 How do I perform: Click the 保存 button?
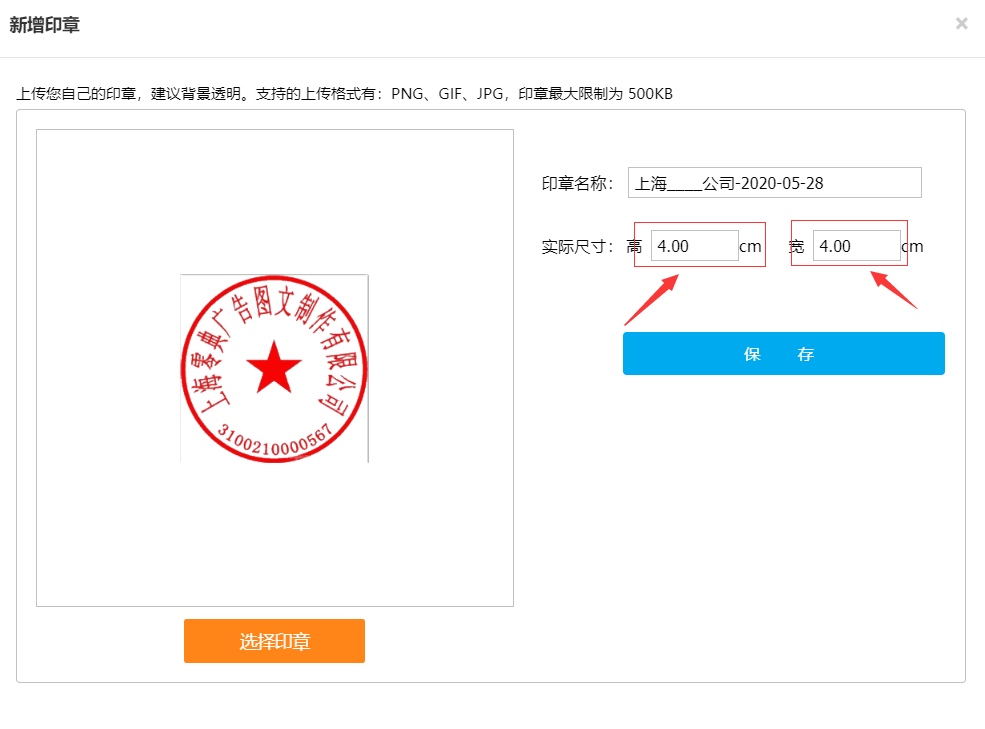(x=783, y=354)
